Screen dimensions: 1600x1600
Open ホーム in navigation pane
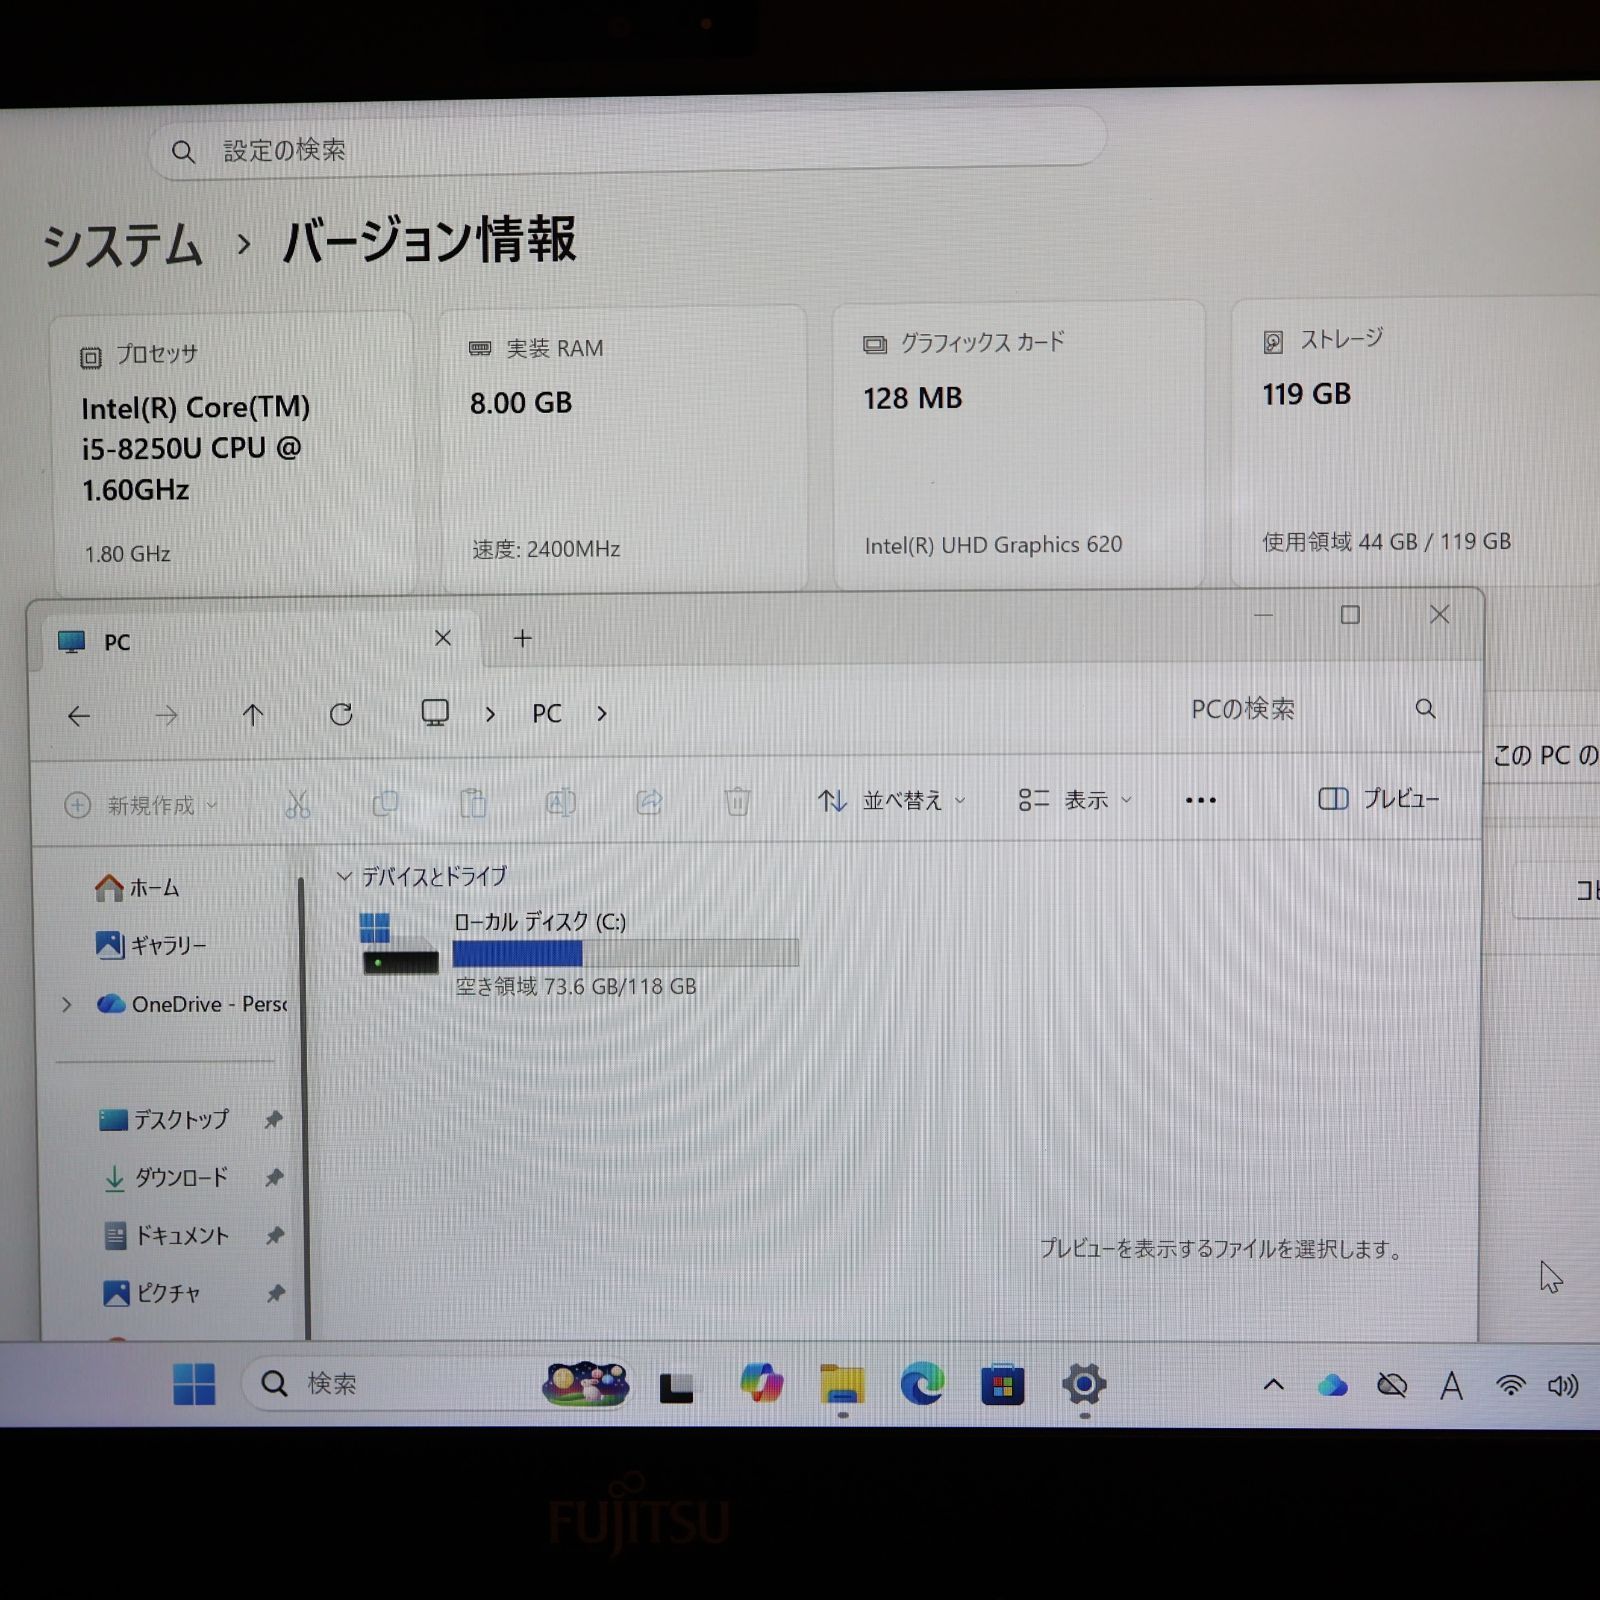136,888
